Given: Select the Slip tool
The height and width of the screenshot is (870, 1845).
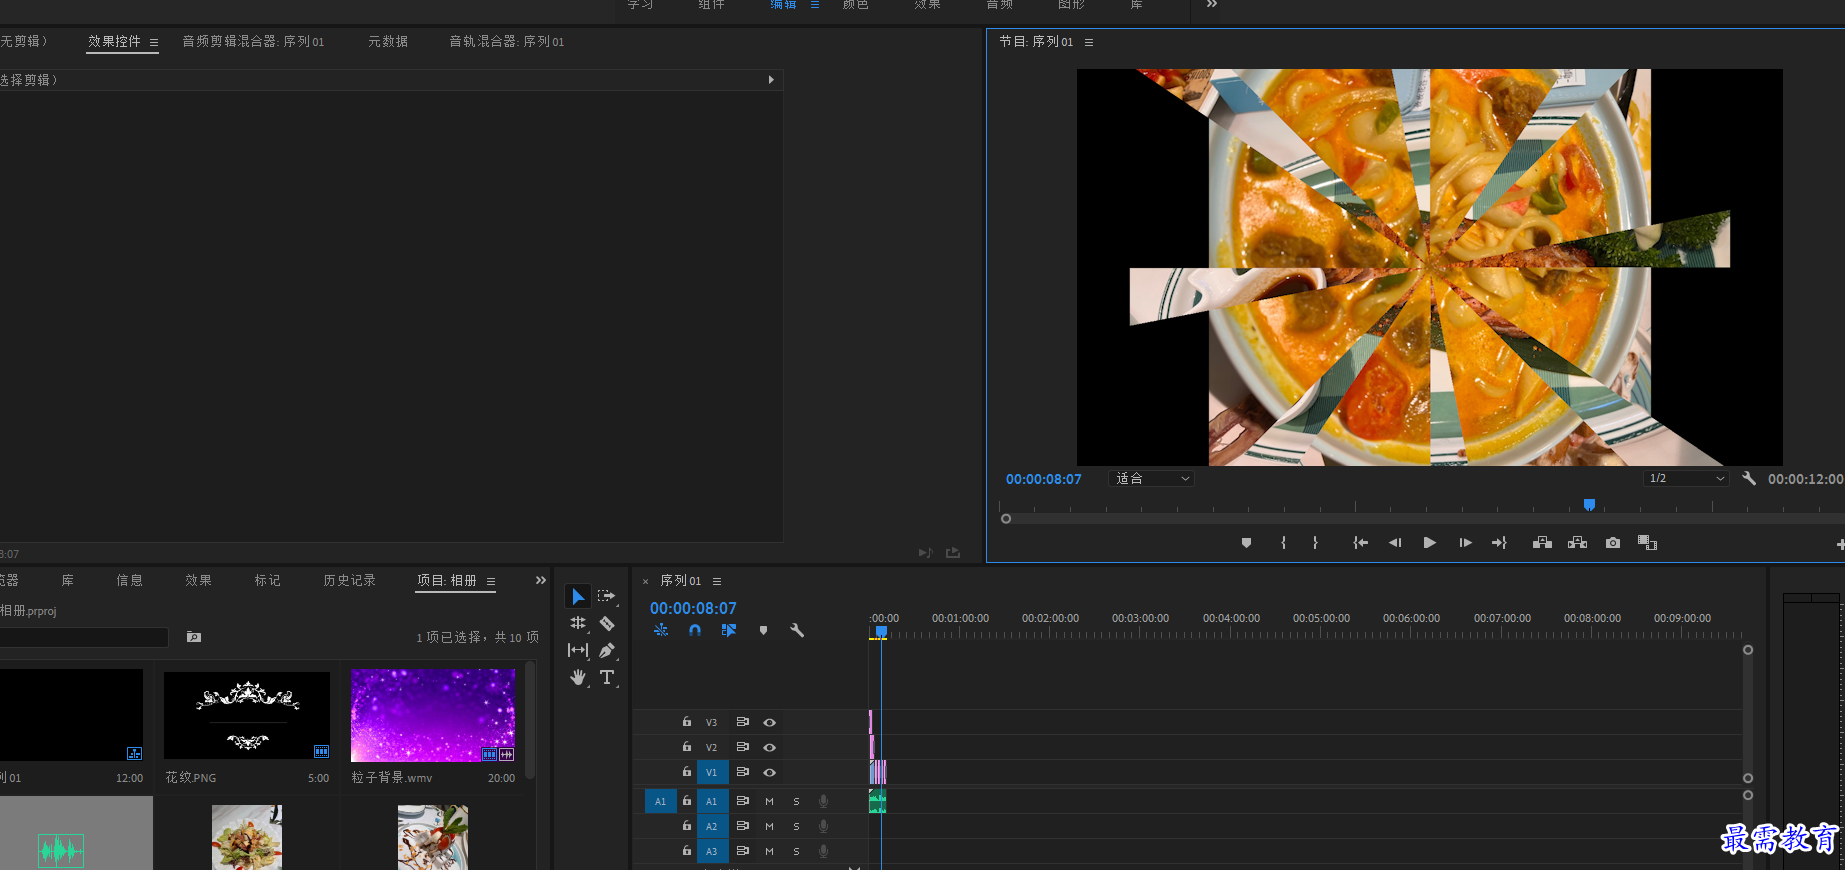Looking at the screenshot, I should point(578,650).
